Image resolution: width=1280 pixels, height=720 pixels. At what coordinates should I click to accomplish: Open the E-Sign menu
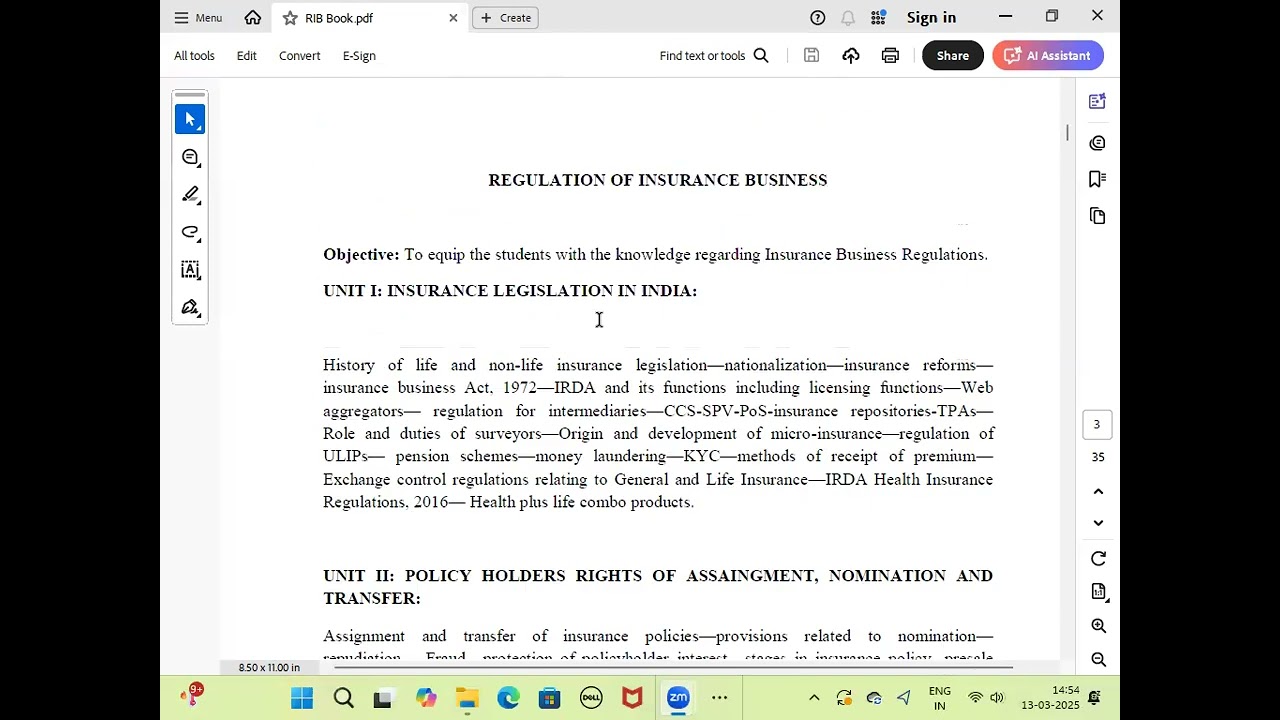[359, 56]
